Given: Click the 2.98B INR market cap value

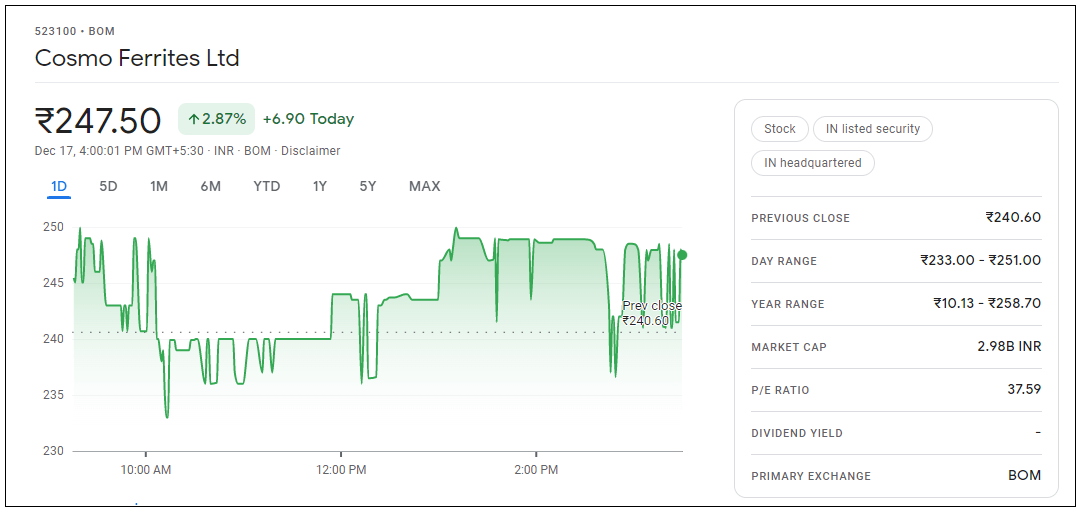Looking at the screenshot, I should 1009,346.
